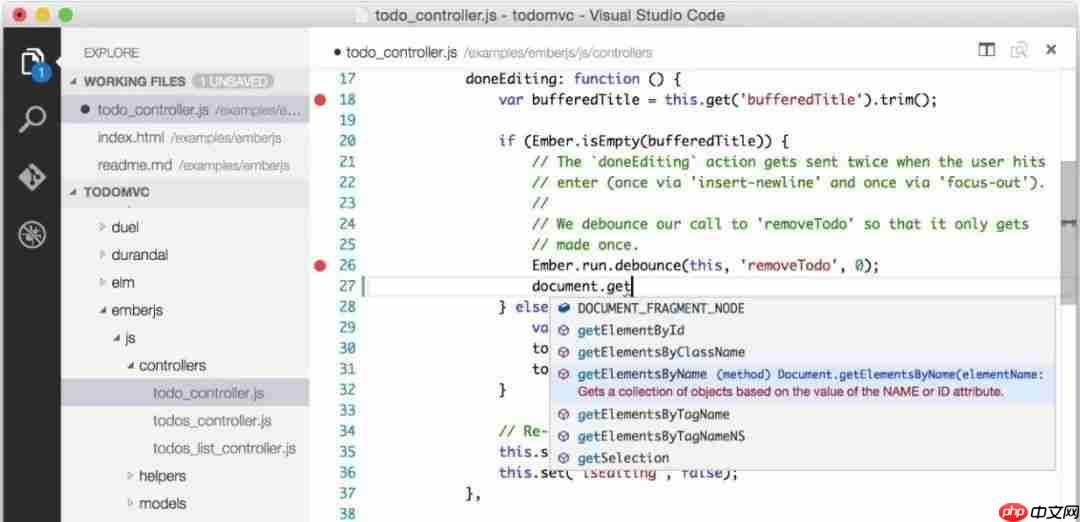Viewport: 1080px width, 522px height.
Task: Select getElementsByTagName from suggestion list
Action: coord(653,415)
